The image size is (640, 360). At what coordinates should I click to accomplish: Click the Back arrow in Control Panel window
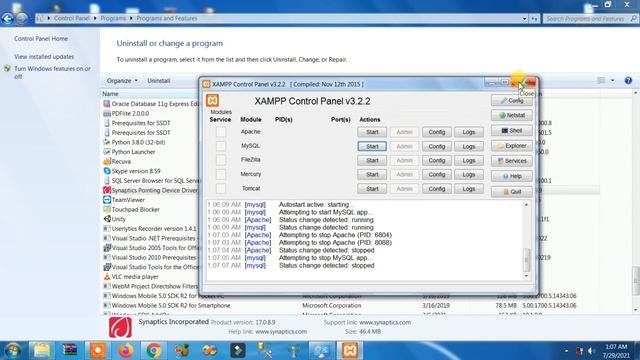click(x=7, y=18)
